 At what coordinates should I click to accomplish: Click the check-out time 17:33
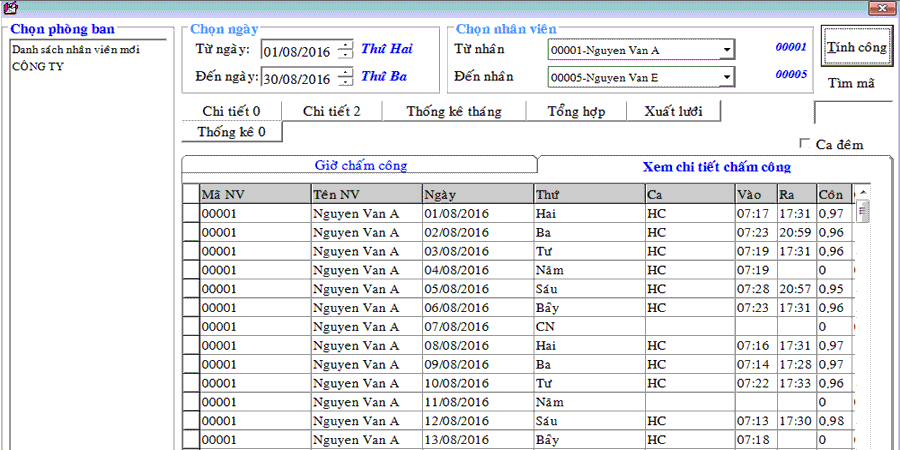pyautogui.click(x=795, y=383)
